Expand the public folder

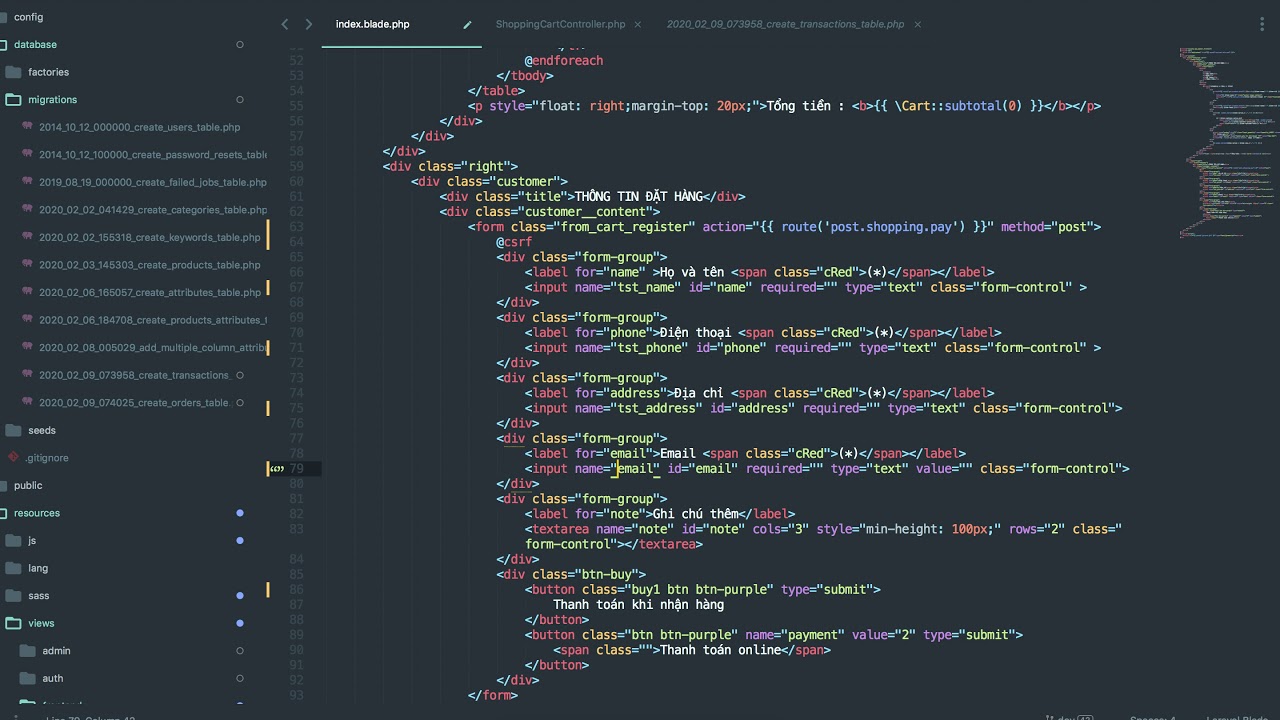pos(28,485)
